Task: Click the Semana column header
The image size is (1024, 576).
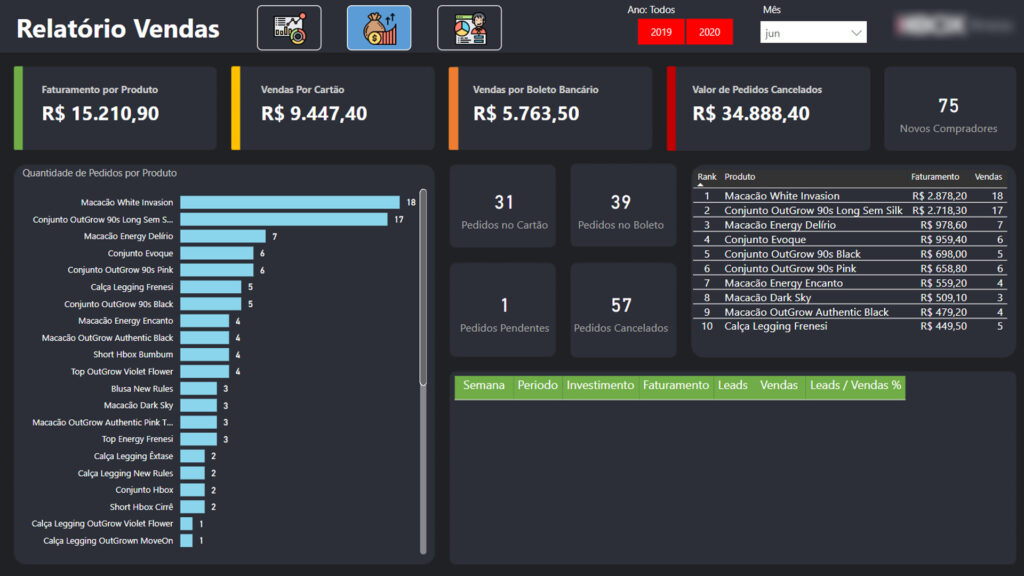Action: pyautogui.click(x=484, y=386)
